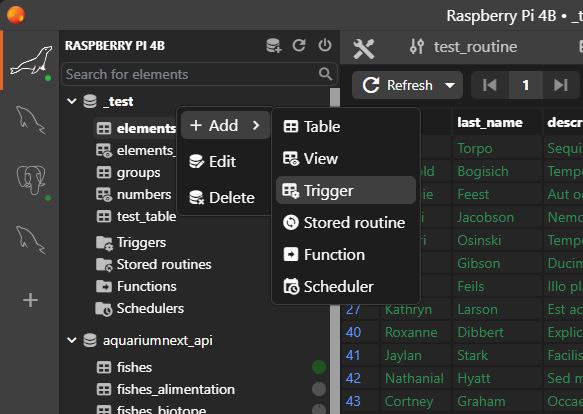Collapse the aquariumnext_api database node
This screenshot has width=583, height=414.
click(71, 340)
